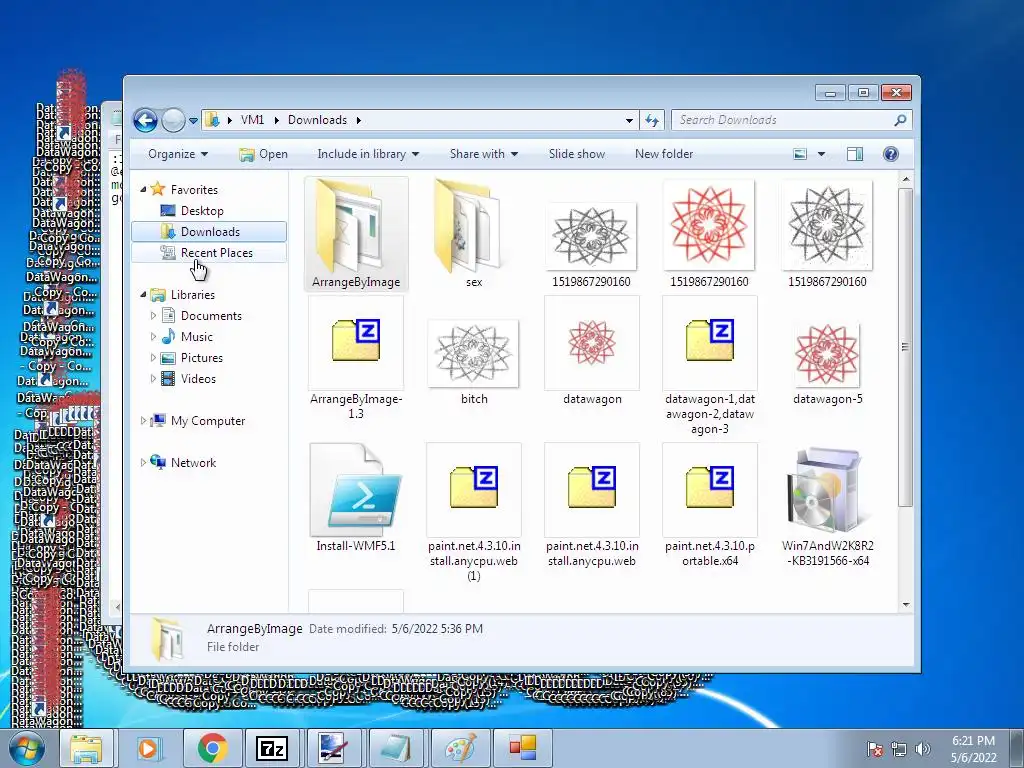The image size is (1024, 768).
Task: Create a New folder
Action: pyautogui.click(x=664, y=154)
